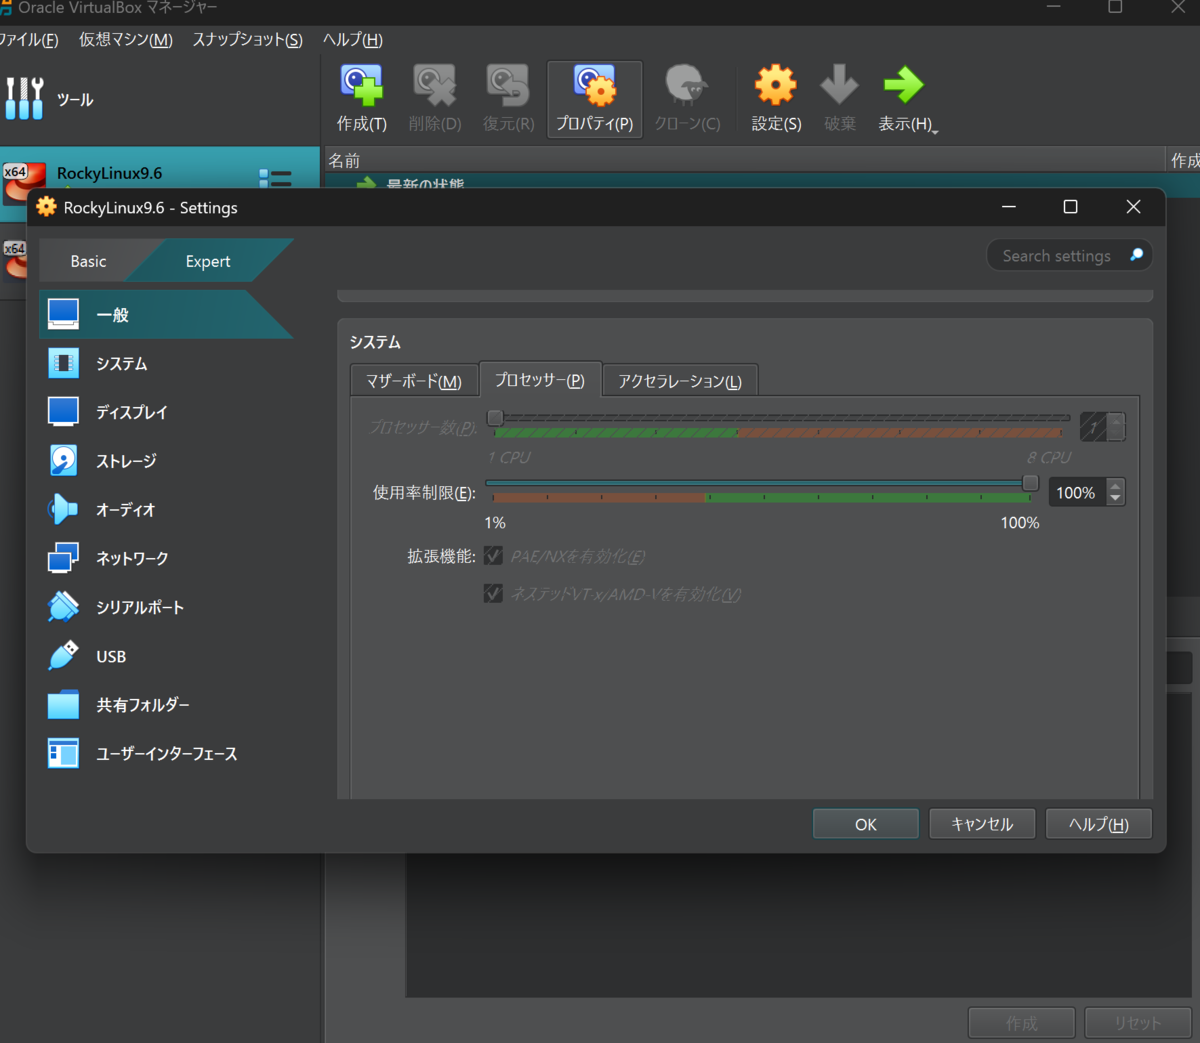The width and height of the screenshot is (1200, 1043).
Task: Select the シリアルポート settings category
Action: (x=166, y=607)
